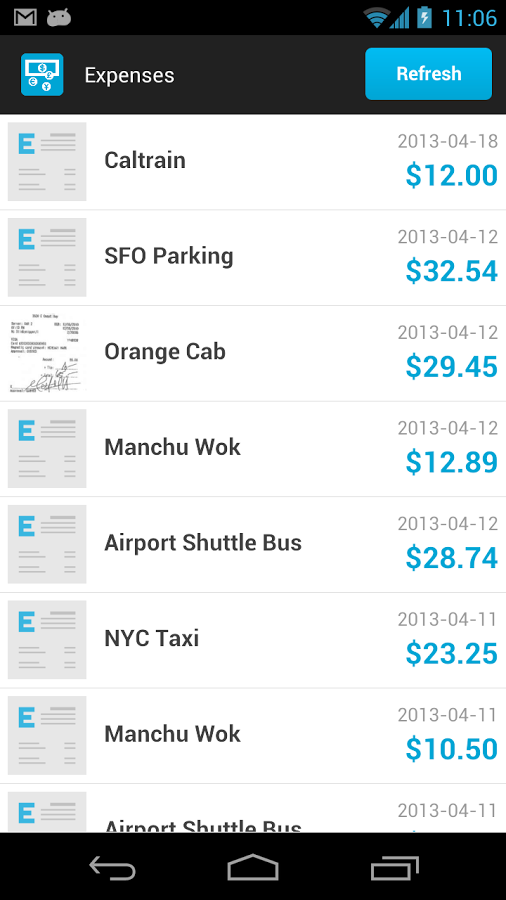
Task: Tap the Android debug notification icon
Action: (59, 18)
